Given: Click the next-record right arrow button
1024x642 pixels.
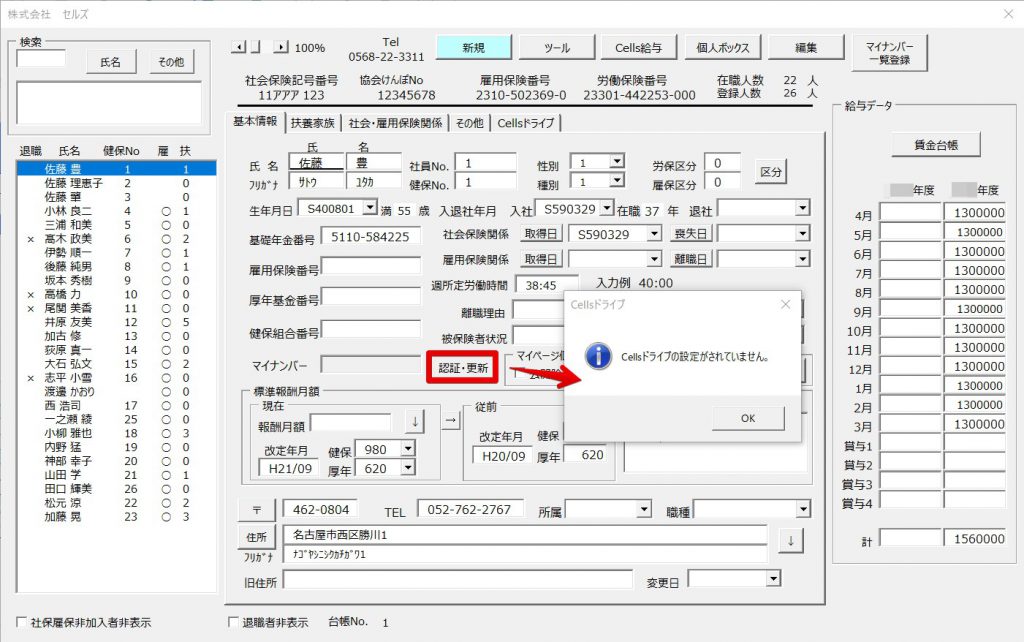Looking at the screenshot, I should [281, 47].
